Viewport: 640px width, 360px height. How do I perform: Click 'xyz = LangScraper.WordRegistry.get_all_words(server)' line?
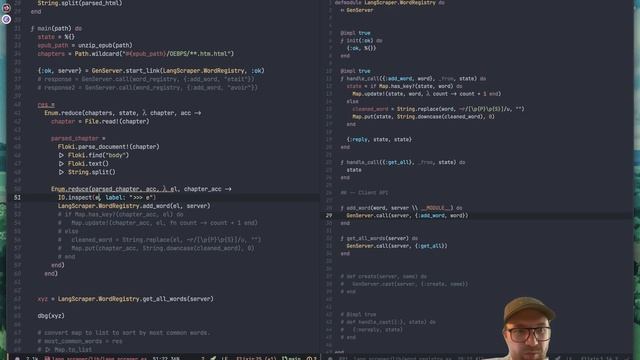click(x=125, y=299)
